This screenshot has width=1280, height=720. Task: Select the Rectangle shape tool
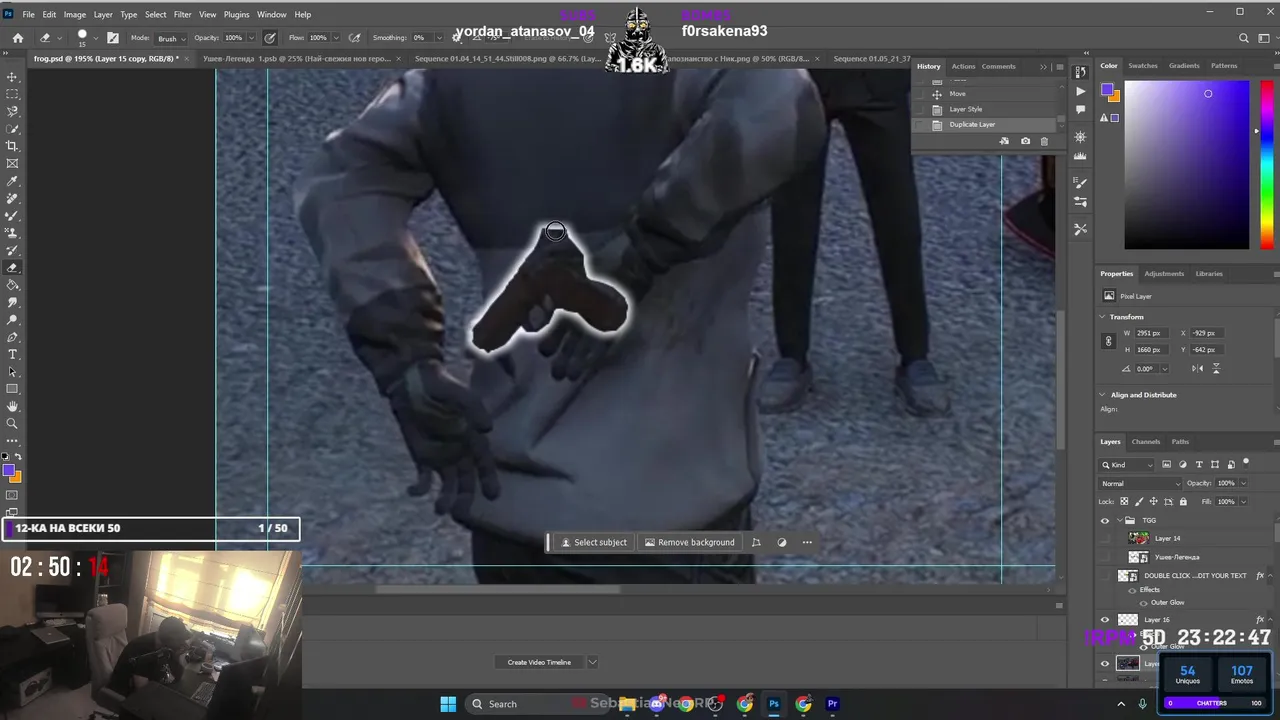pos(12,389)
